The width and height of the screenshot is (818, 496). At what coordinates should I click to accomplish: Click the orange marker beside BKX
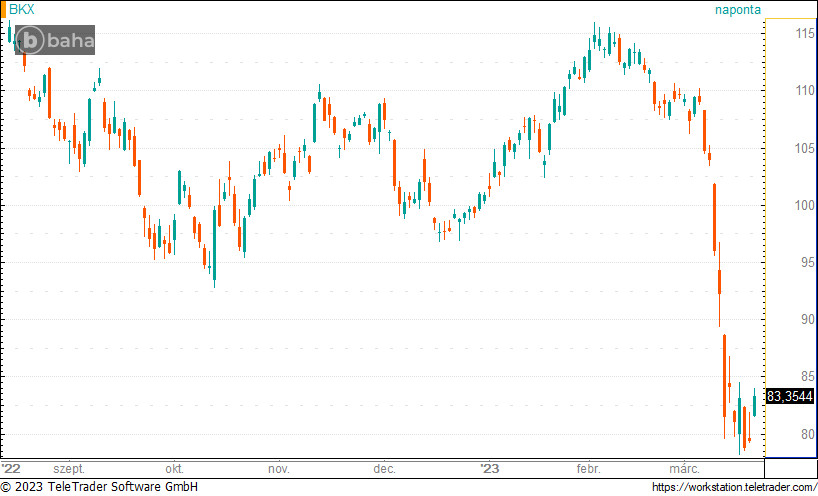(3, 10)
